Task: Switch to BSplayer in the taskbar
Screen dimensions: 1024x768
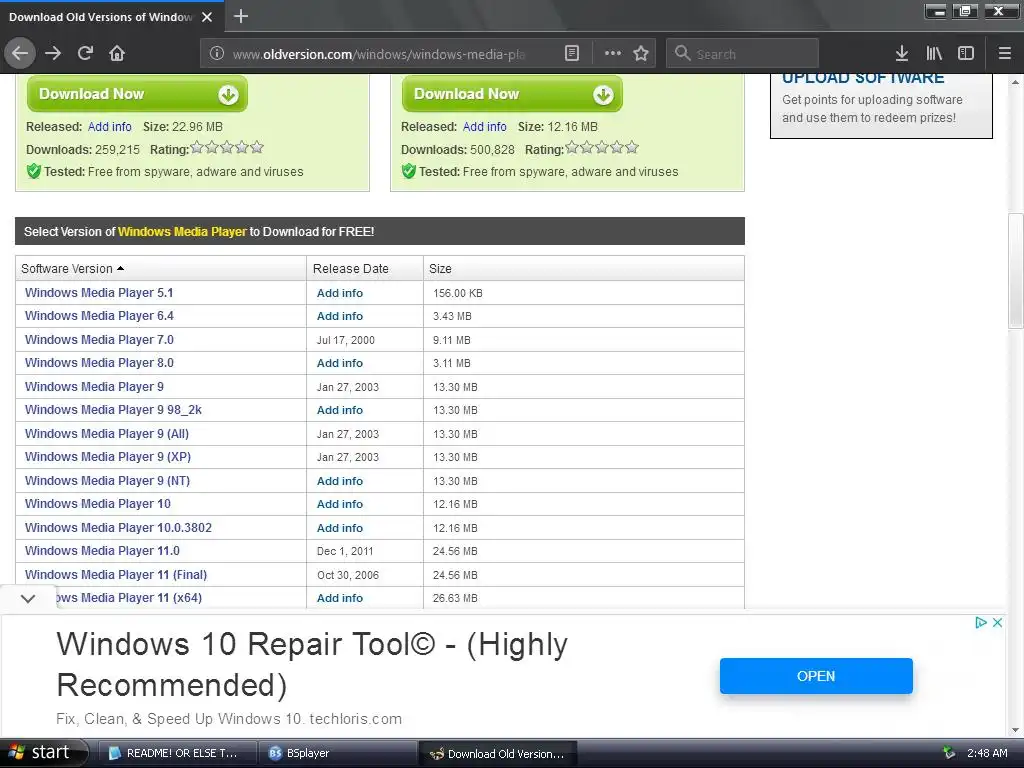Action: point(336,754)
